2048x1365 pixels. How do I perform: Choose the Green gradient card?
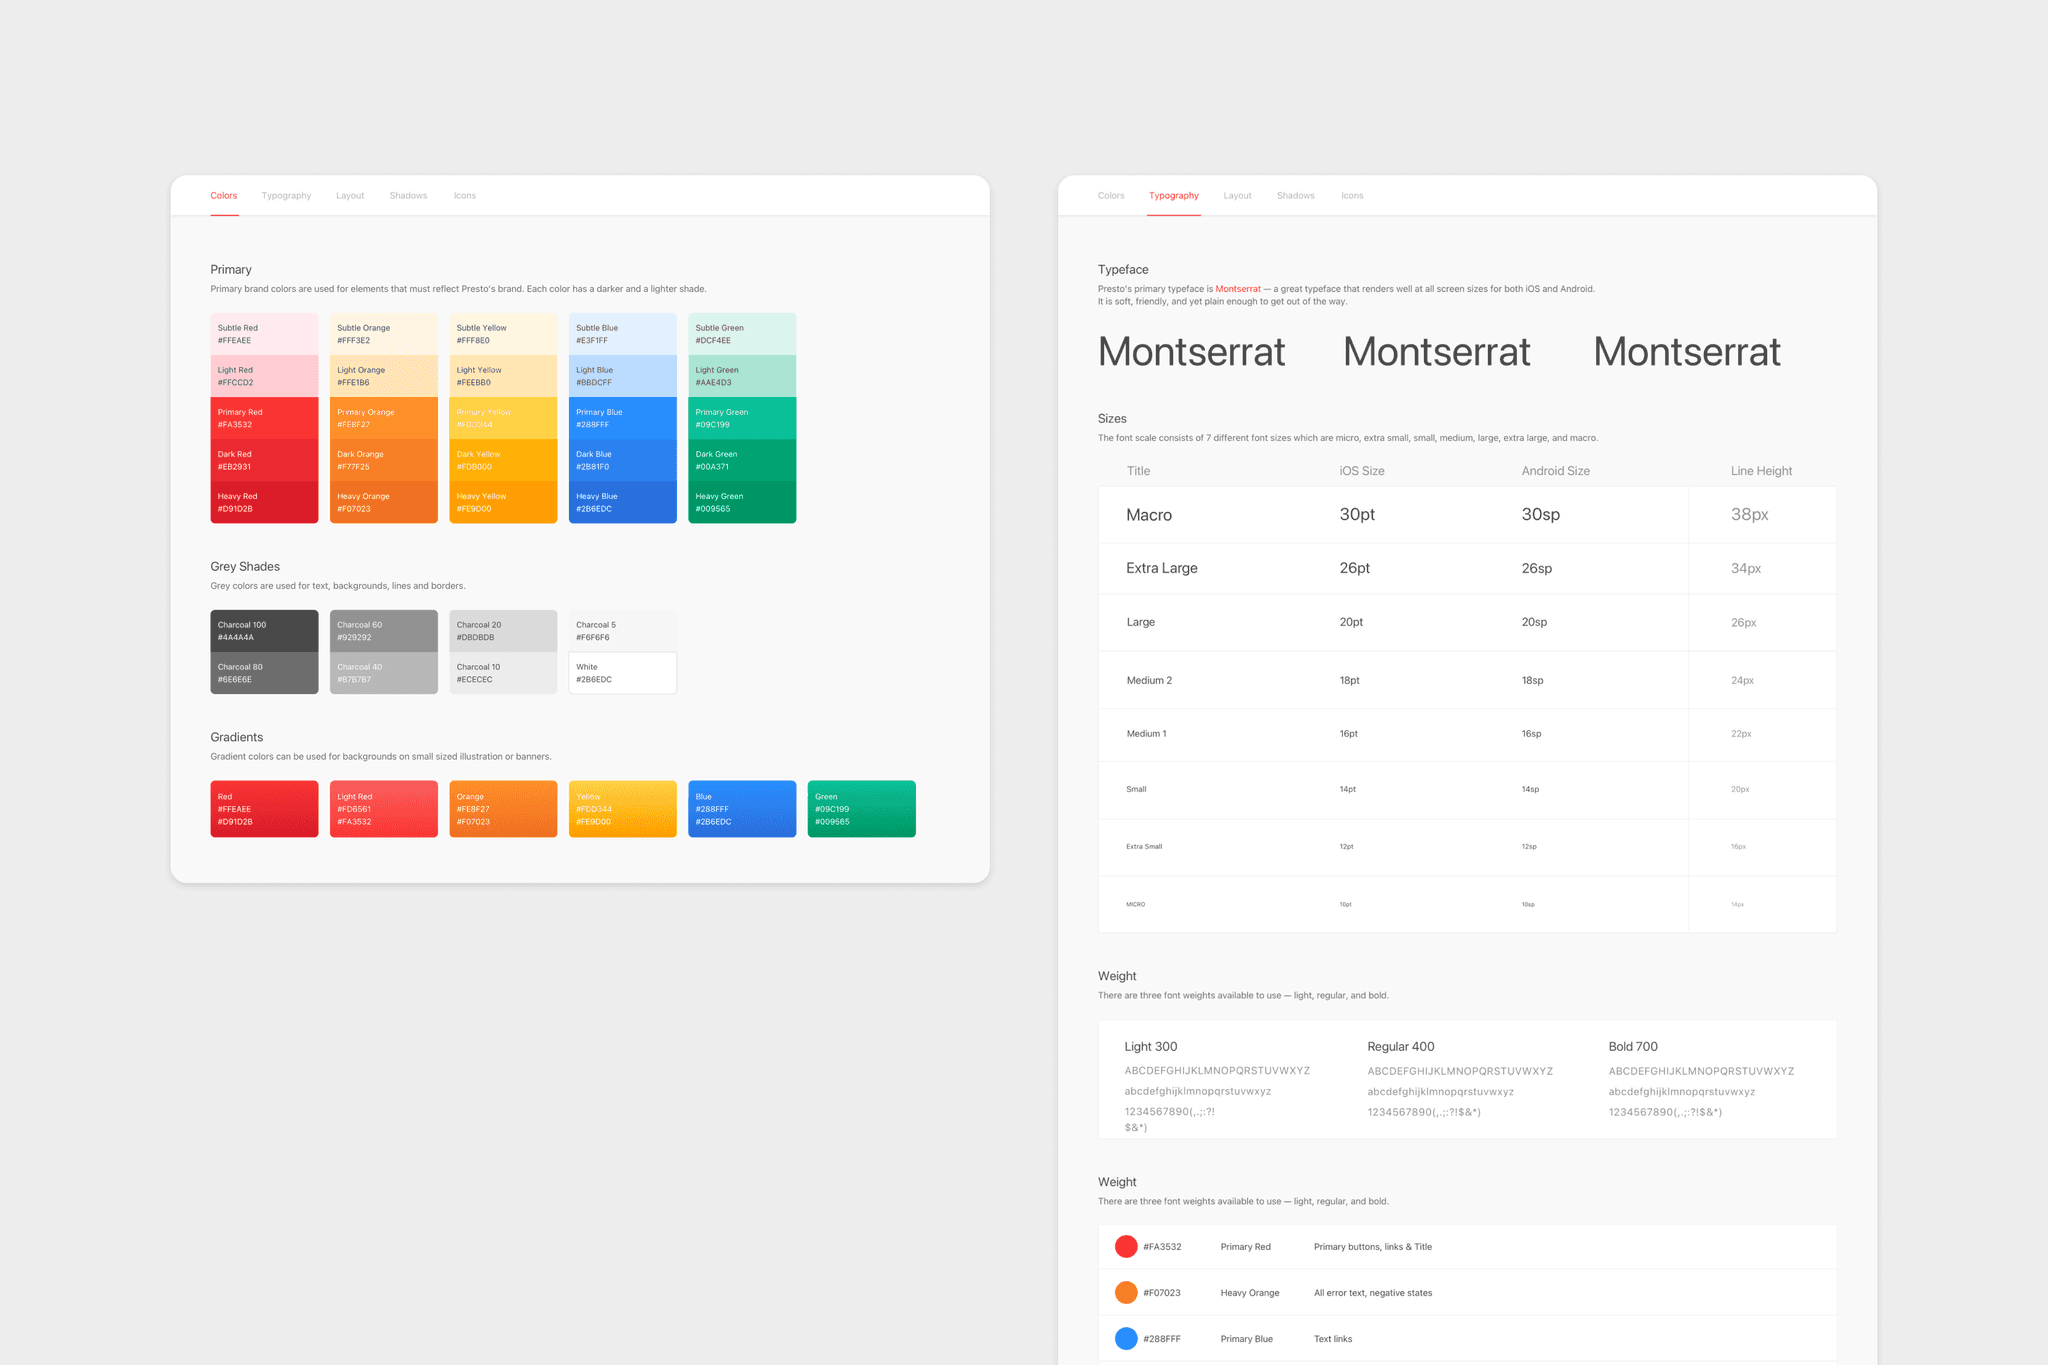862,809
